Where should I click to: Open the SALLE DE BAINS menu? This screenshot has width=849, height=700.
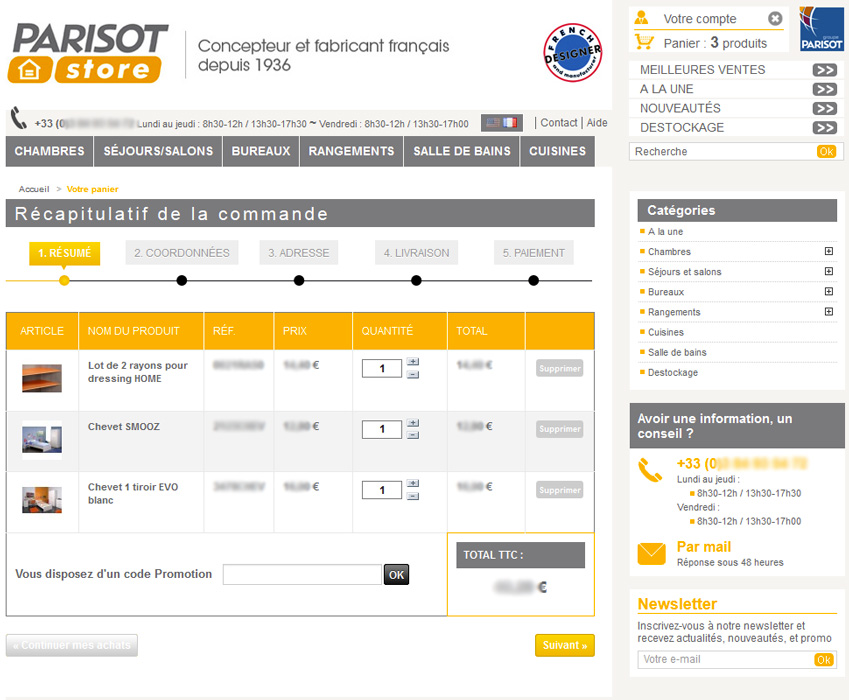462,151
